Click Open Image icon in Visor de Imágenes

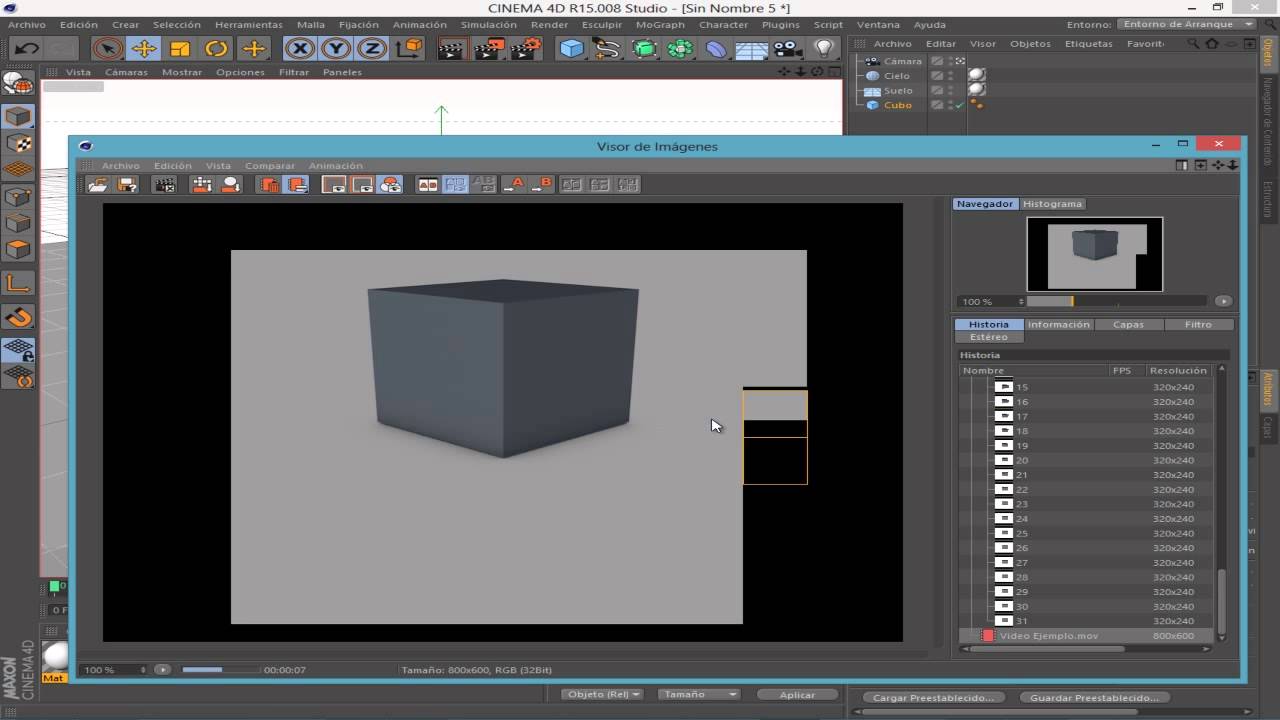click(98, 184)
